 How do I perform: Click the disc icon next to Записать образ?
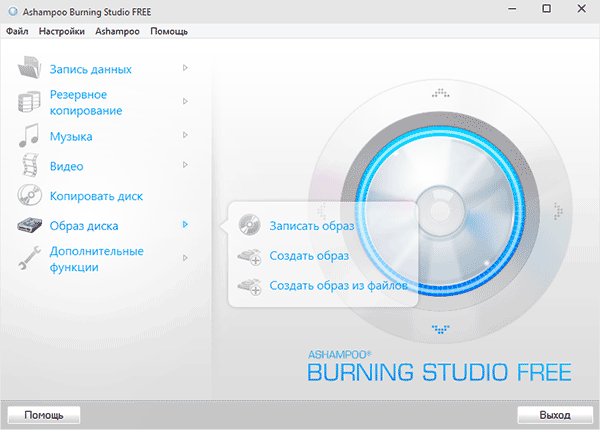pyautogui.click(x=249, y=225)
